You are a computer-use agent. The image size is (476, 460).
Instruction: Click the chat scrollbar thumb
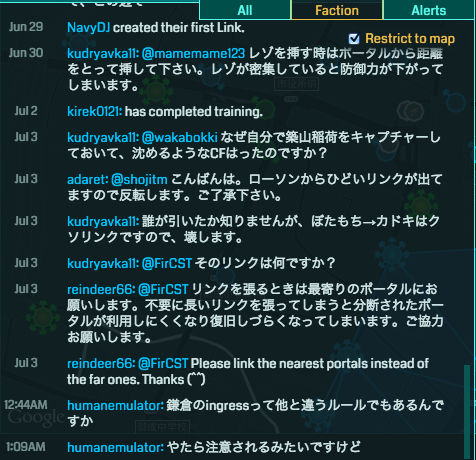tap(467, 412)
